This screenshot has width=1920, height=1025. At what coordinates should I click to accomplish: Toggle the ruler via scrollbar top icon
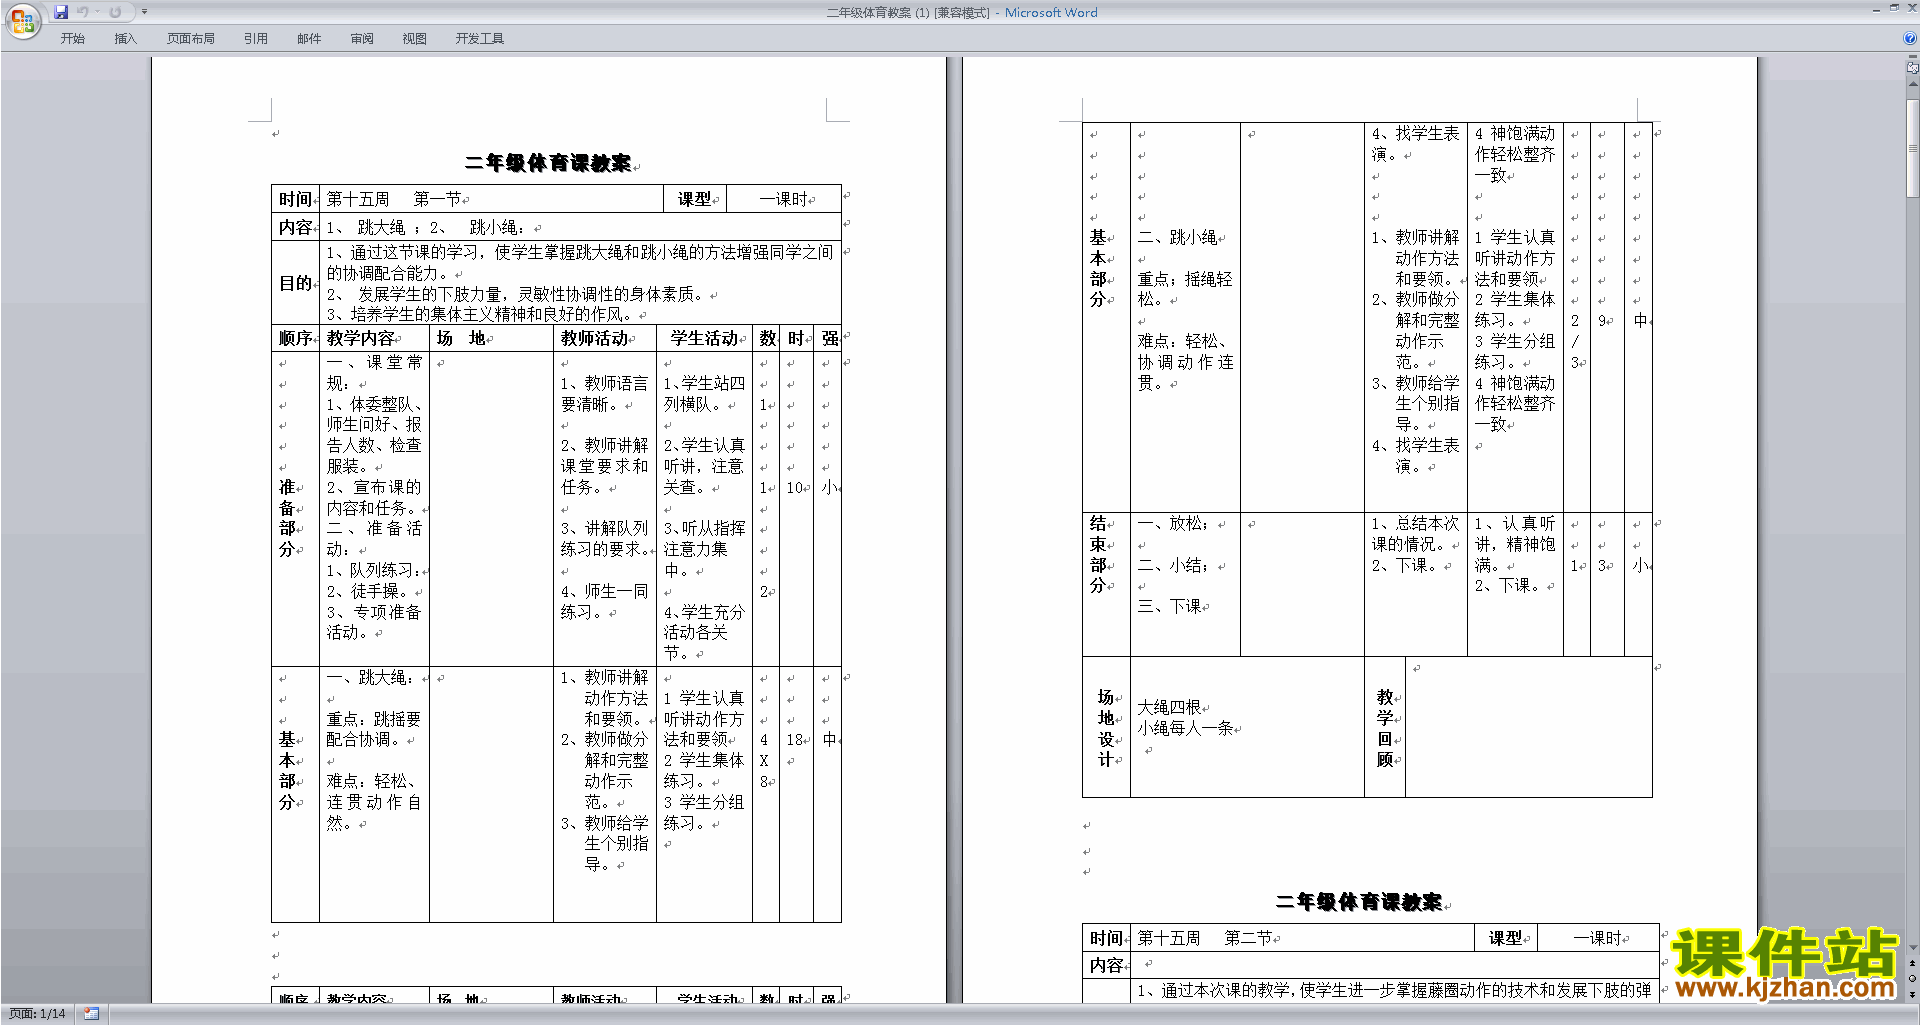[1913, 67]
